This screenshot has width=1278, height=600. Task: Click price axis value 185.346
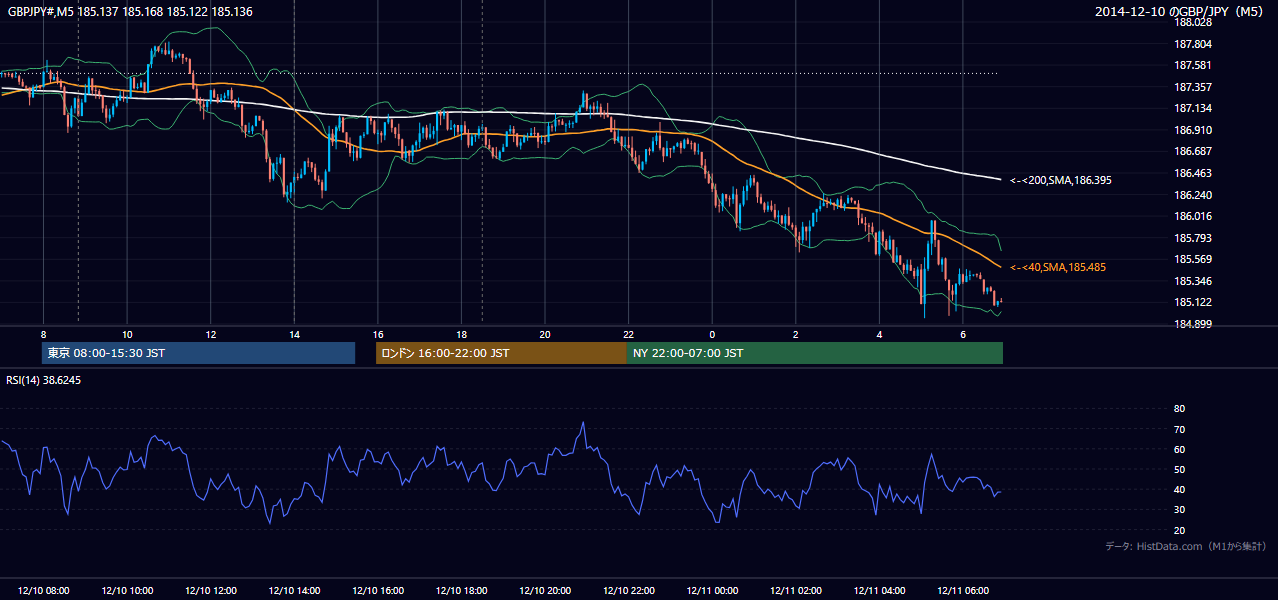(1193, 281)
